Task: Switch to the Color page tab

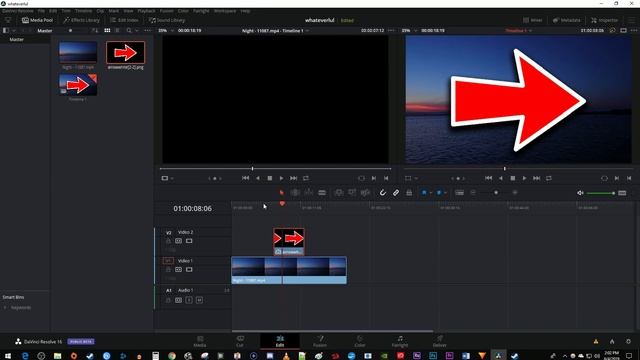Action: click(360, 342)
